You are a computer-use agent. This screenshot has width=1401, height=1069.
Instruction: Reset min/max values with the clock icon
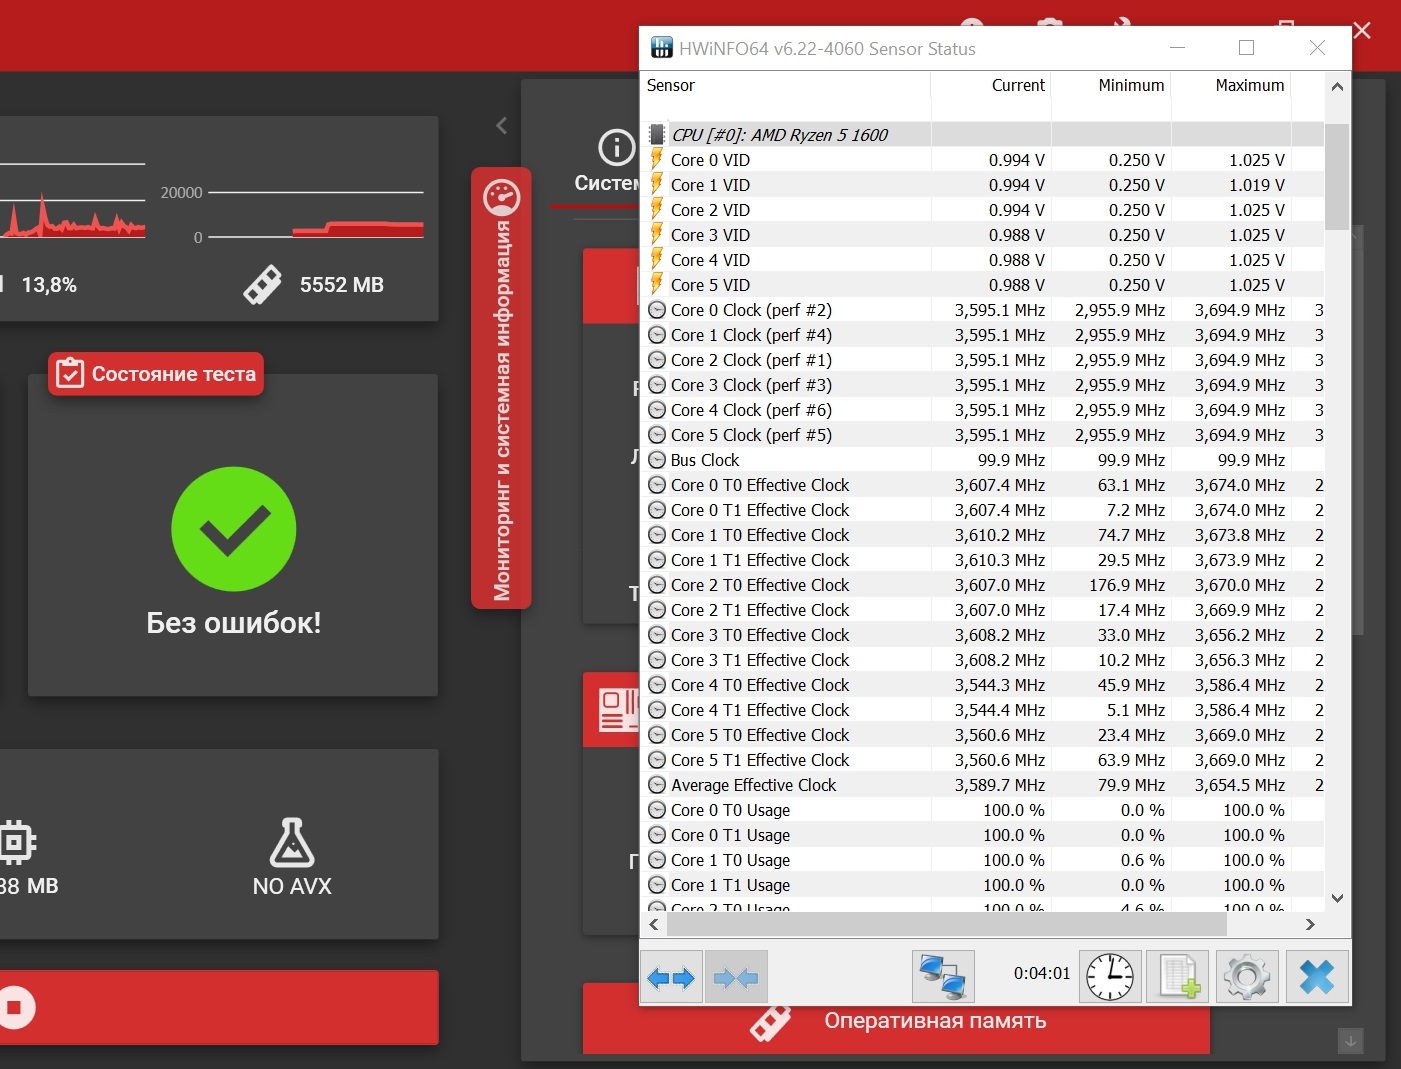[x=1110, y=977]
